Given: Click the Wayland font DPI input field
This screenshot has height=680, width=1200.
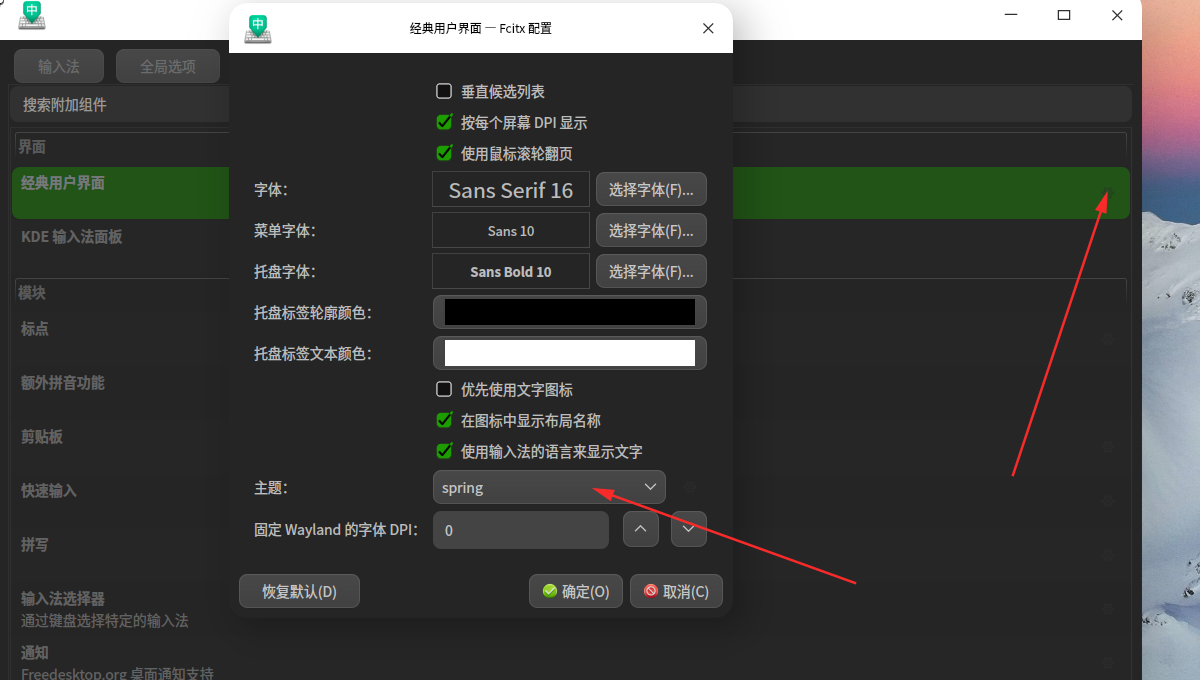Looking at the screenshot, I should (x=521, y=530).
